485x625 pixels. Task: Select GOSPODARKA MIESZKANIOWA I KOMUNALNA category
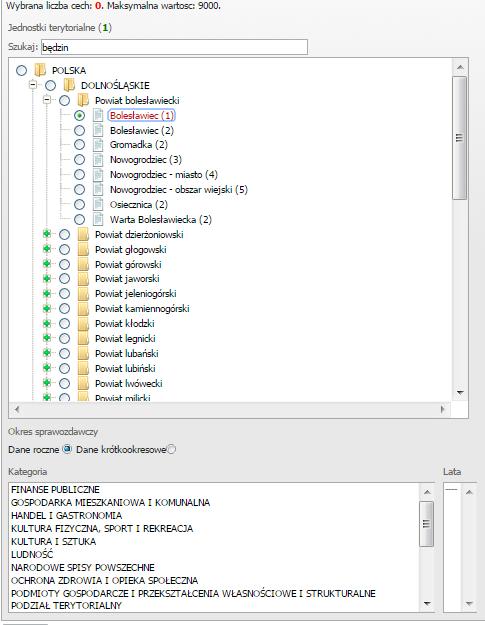tap(110, 503)
